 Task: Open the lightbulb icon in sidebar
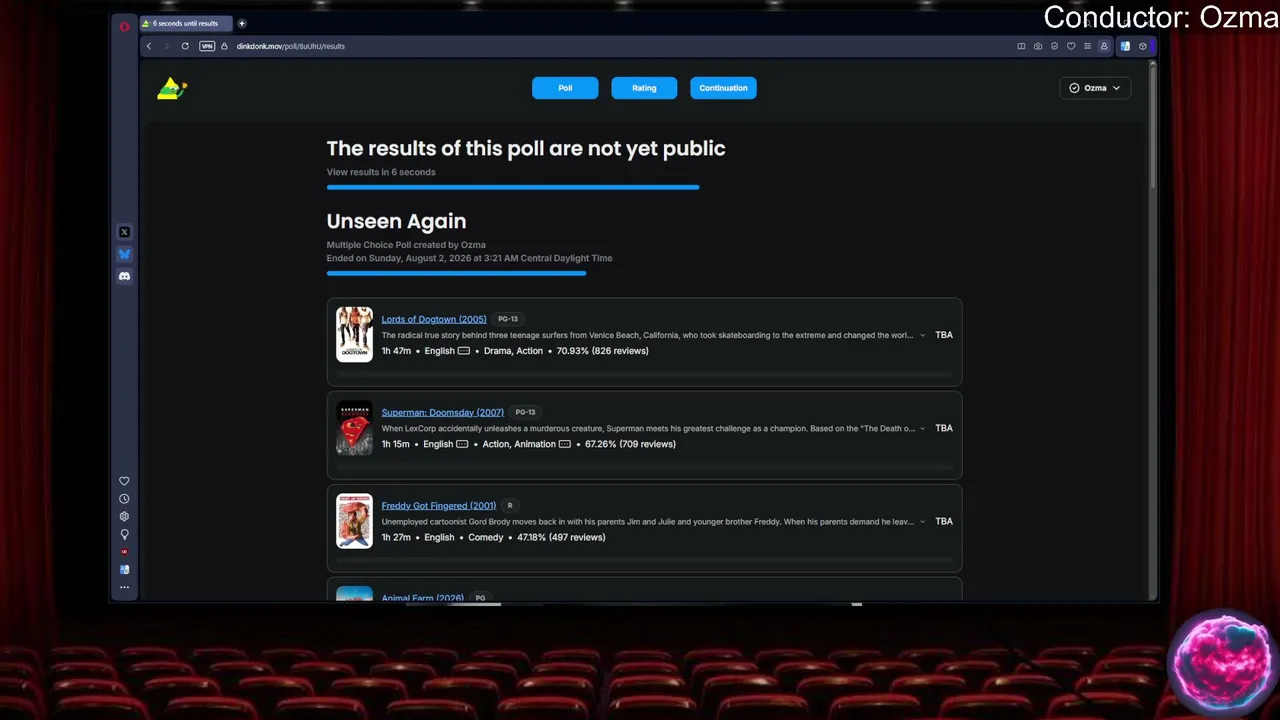124,535
